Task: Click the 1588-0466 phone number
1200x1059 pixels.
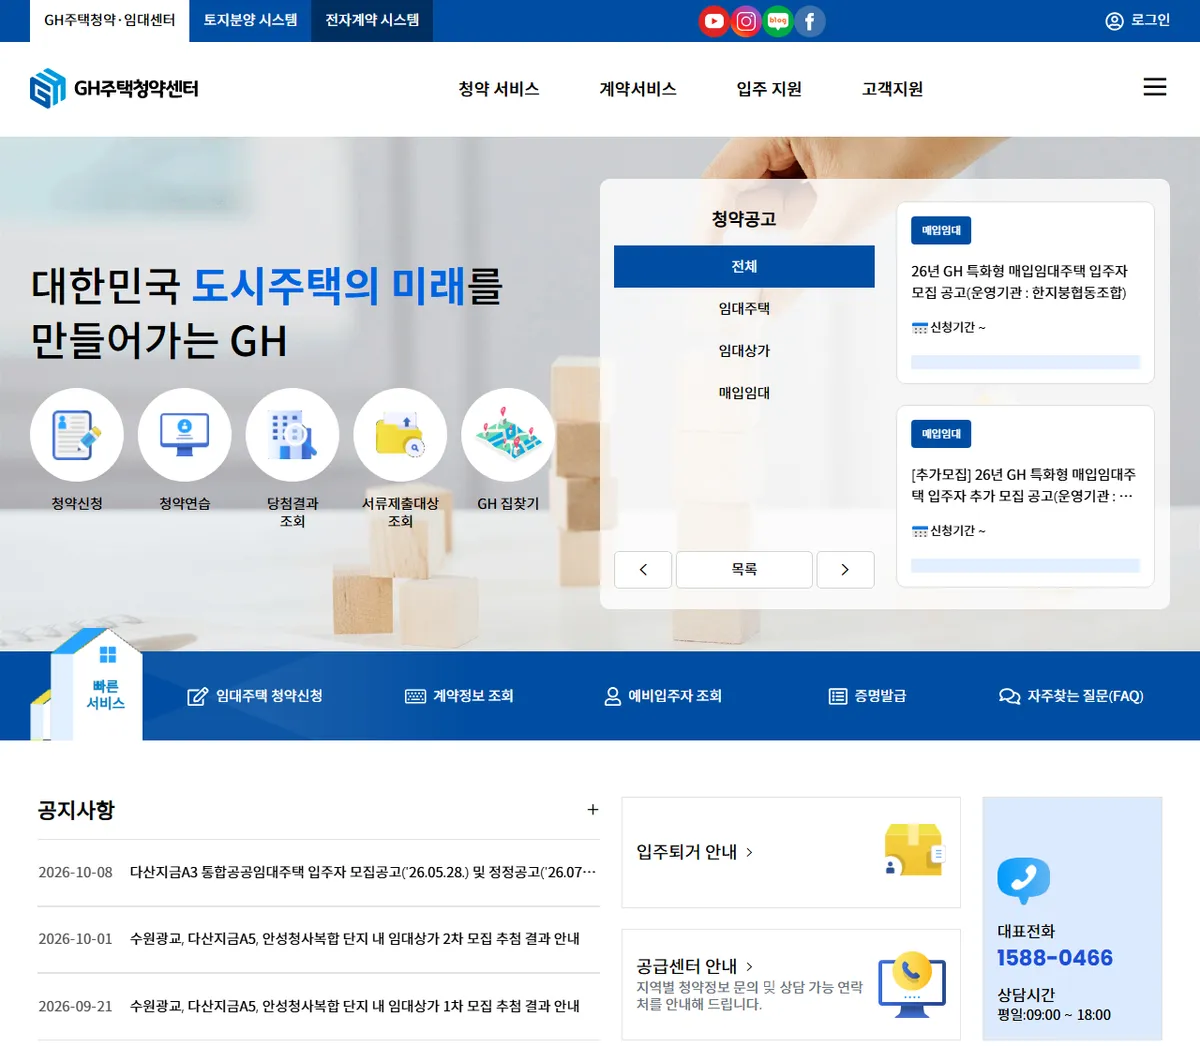Action: tap(1055, 958)
